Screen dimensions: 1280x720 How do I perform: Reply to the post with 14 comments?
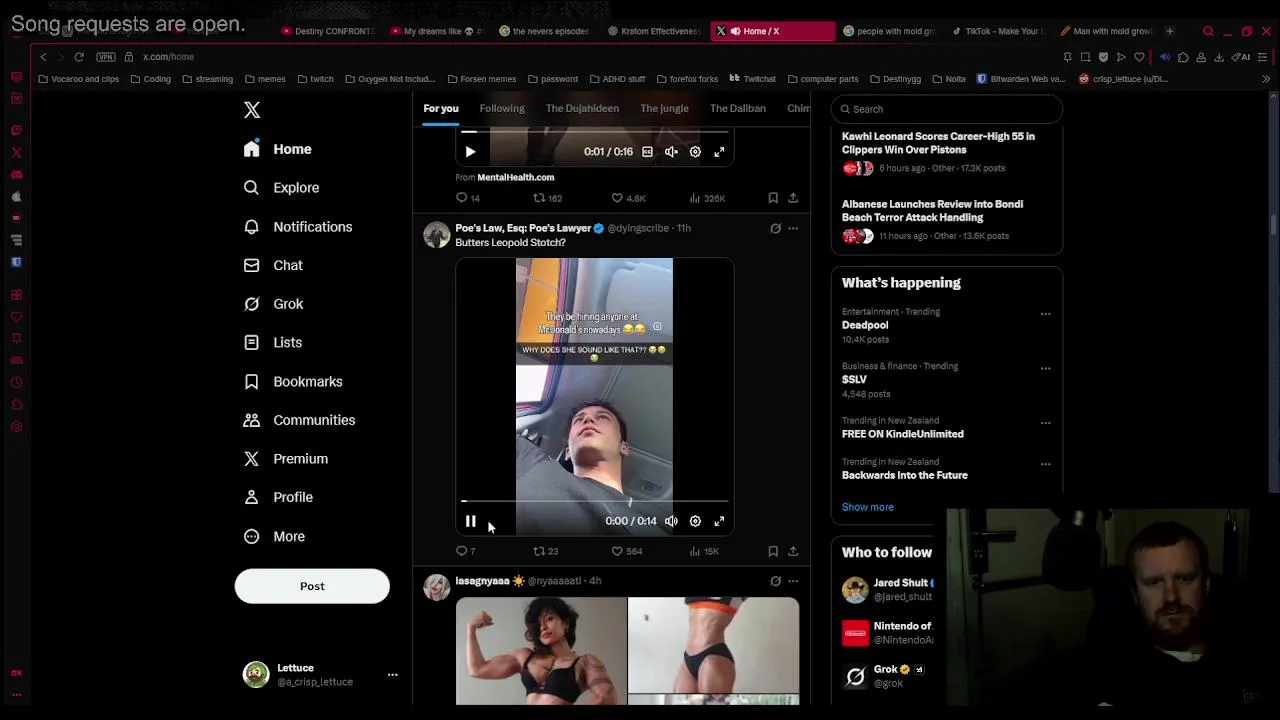(x=467, y=198)
